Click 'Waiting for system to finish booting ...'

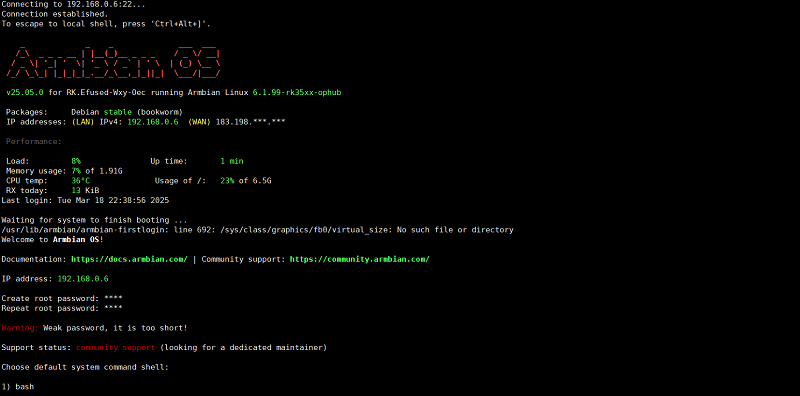(x=94, y=220)
